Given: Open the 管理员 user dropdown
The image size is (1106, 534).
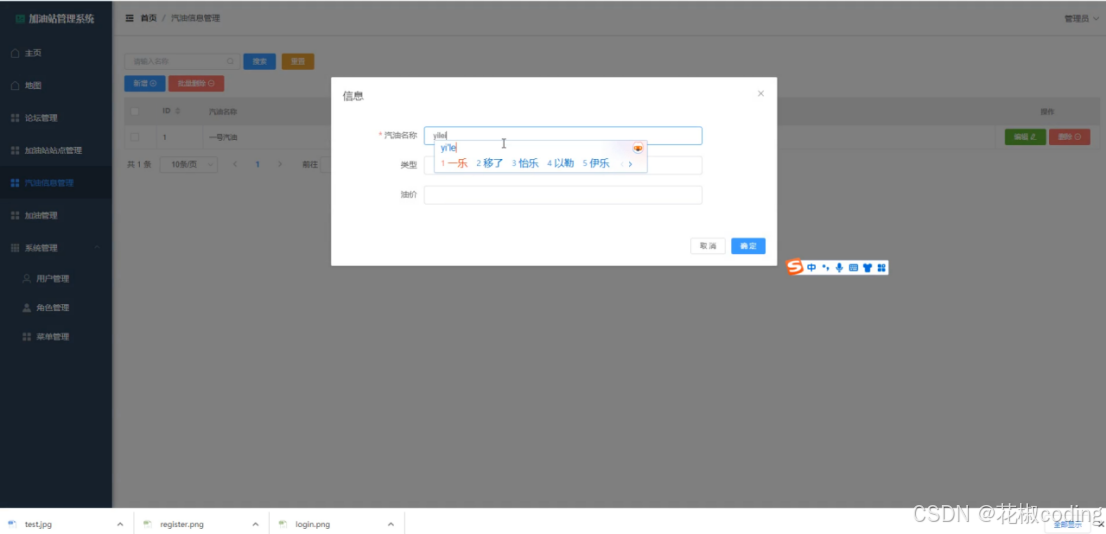Looking at the screenshot, I should coord(1081,18).
